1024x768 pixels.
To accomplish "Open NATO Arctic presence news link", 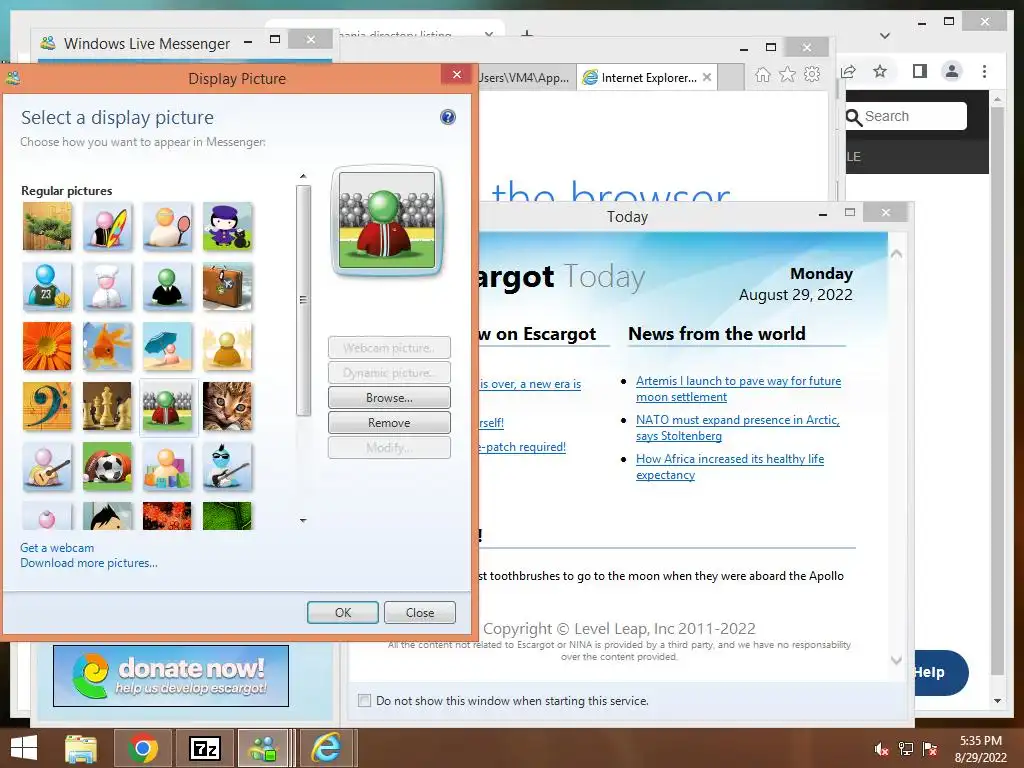I will (737, 428).
